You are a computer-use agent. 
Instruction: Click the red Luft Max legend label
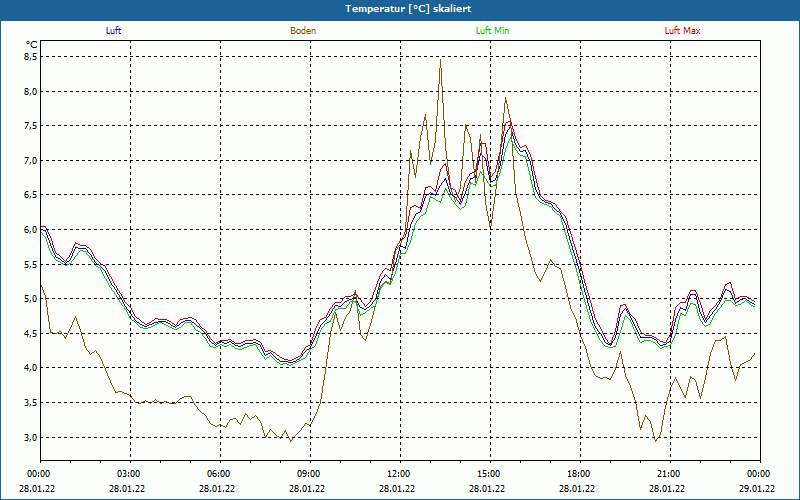[x=682, y=31]
